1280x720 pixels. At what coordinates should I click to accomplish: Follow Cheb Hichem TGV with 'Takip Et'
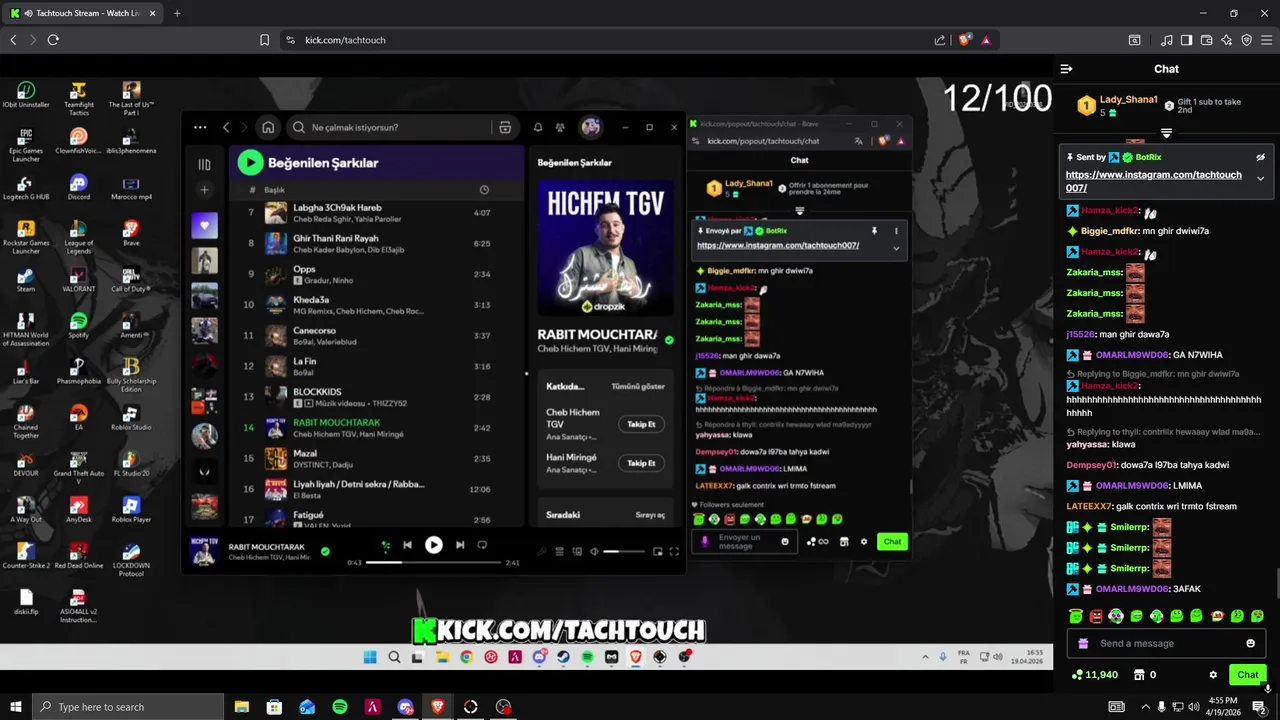[641, 424]
